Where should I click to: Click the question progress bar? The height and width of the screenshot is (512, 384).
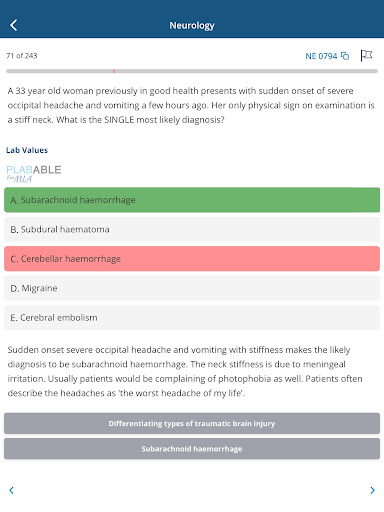[192, 71]
